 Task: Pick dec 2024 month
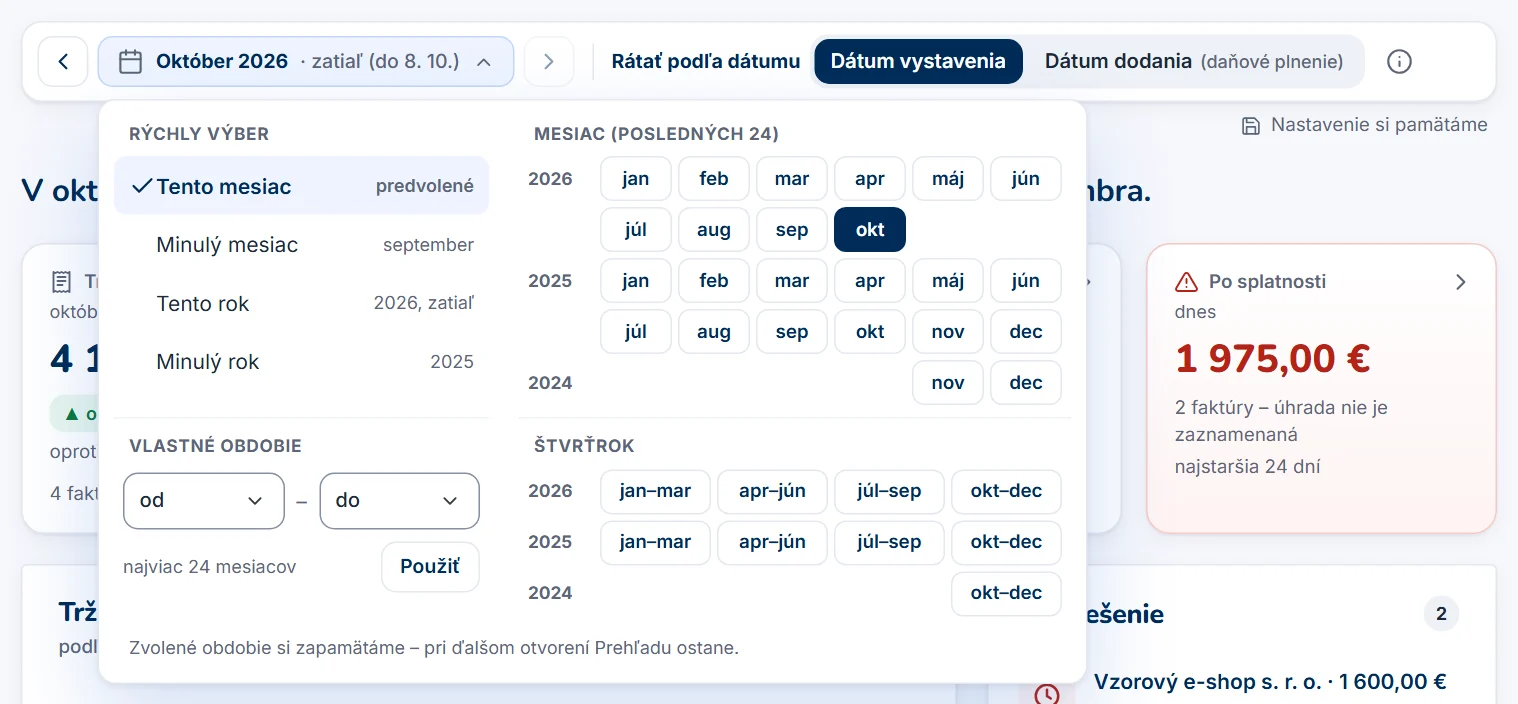pyautogui.click(x=1026, y=383)
